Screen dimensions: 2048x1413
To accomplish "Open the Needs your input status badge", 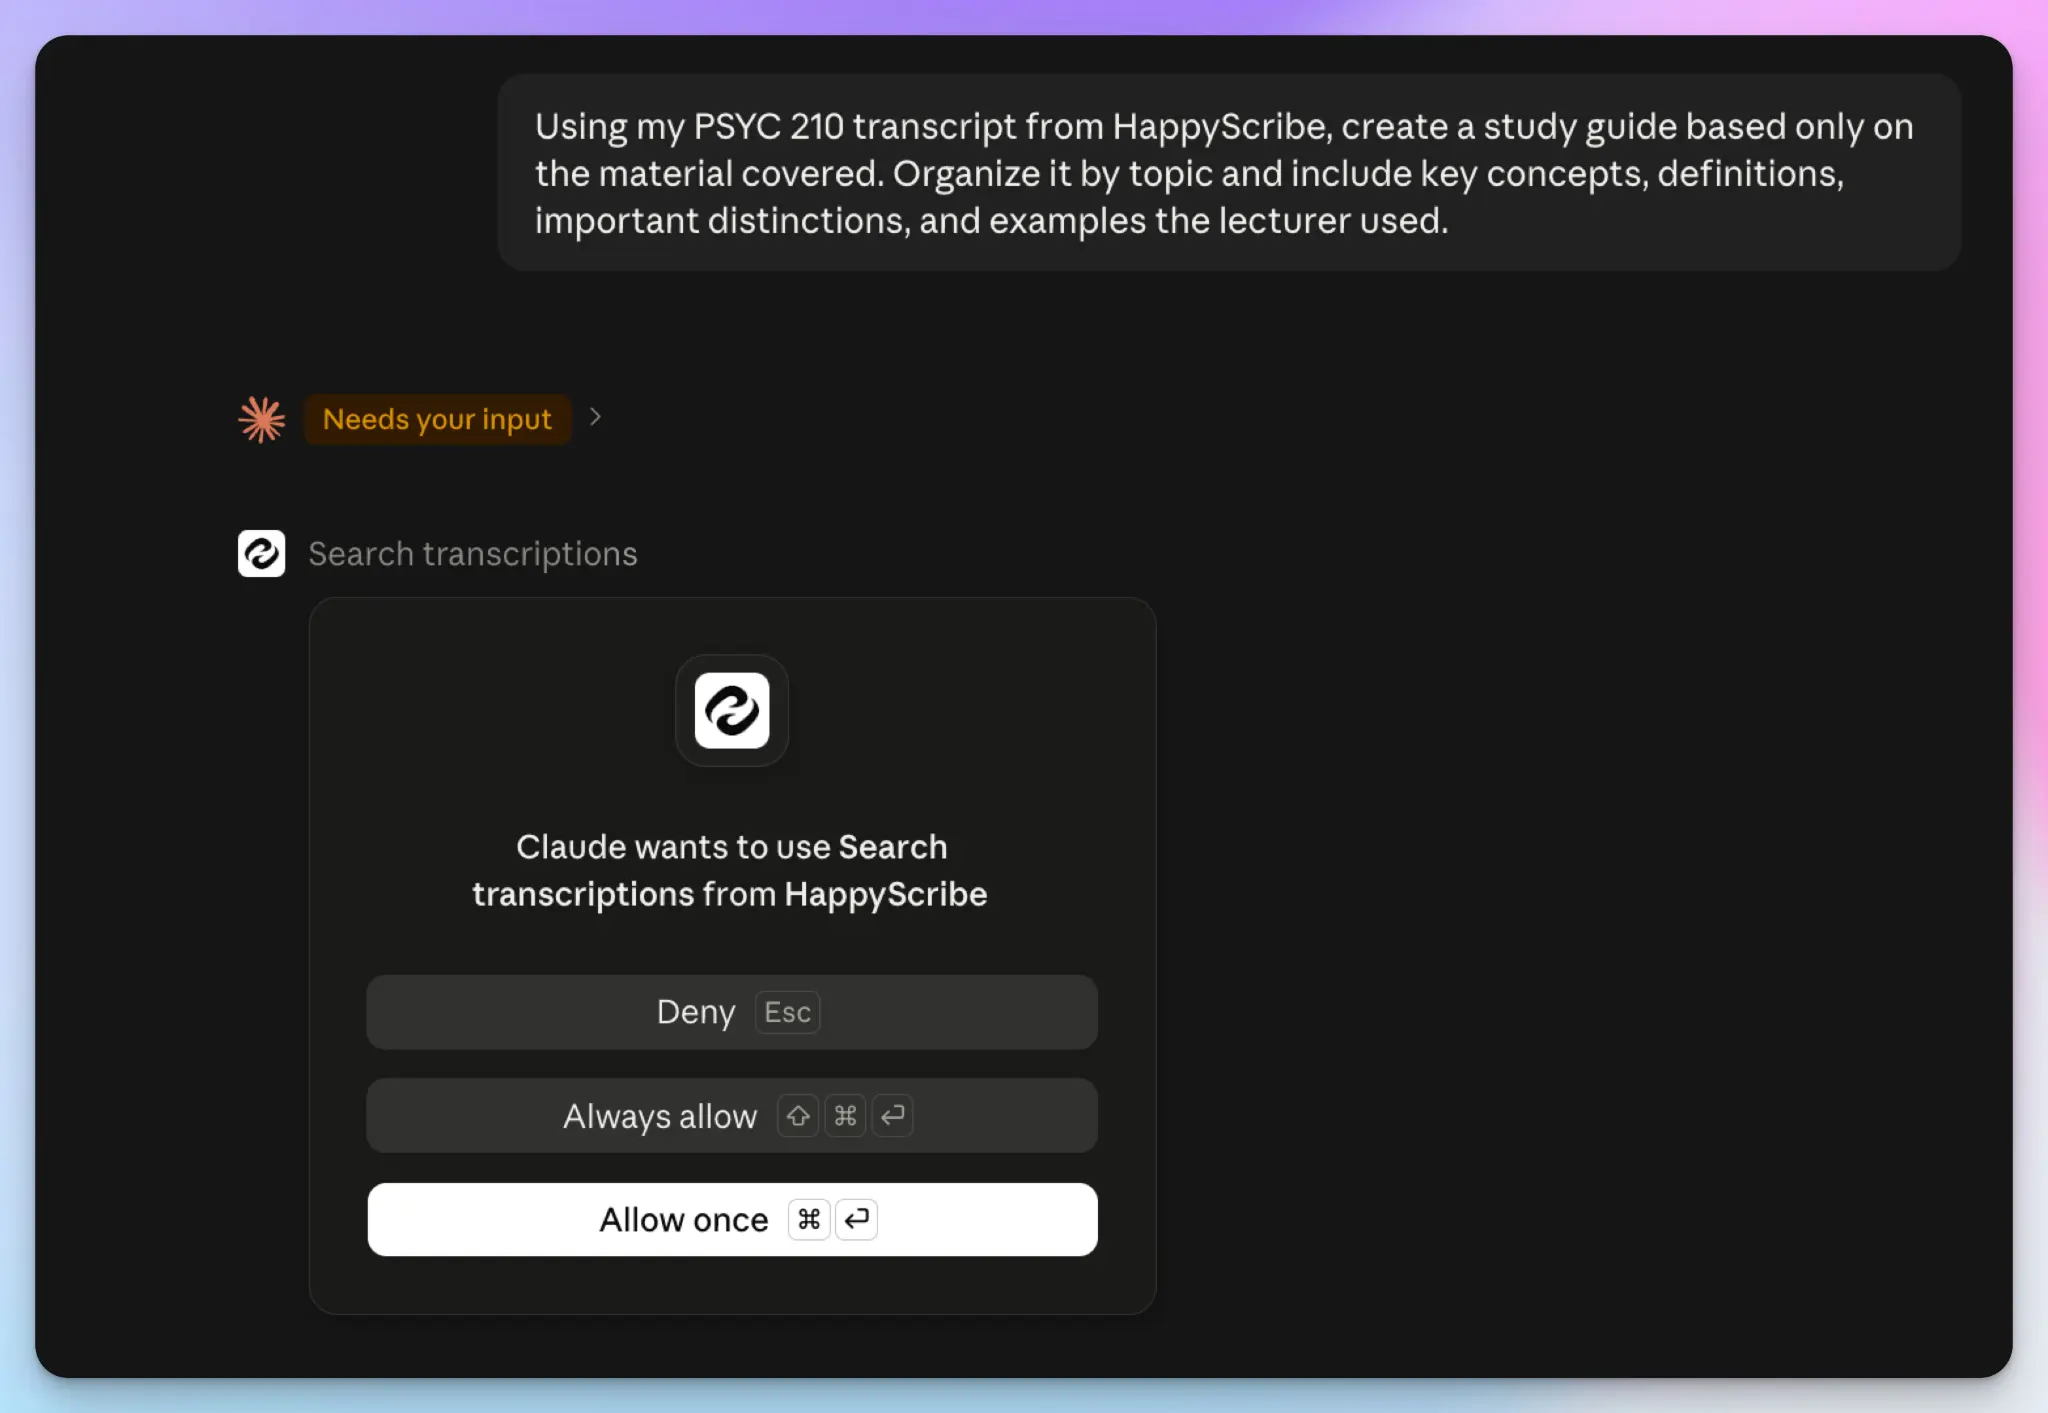I will coord(437,419).
